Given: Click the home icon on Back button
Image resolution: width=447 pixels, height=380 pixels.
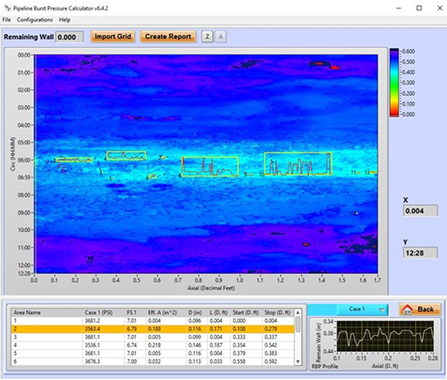Looking at the screenshot, I should coord(407,309).
